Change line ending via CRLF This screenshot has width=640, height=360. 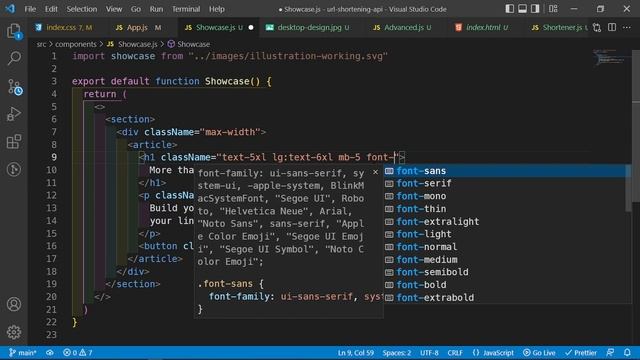(x=455, y=353)
